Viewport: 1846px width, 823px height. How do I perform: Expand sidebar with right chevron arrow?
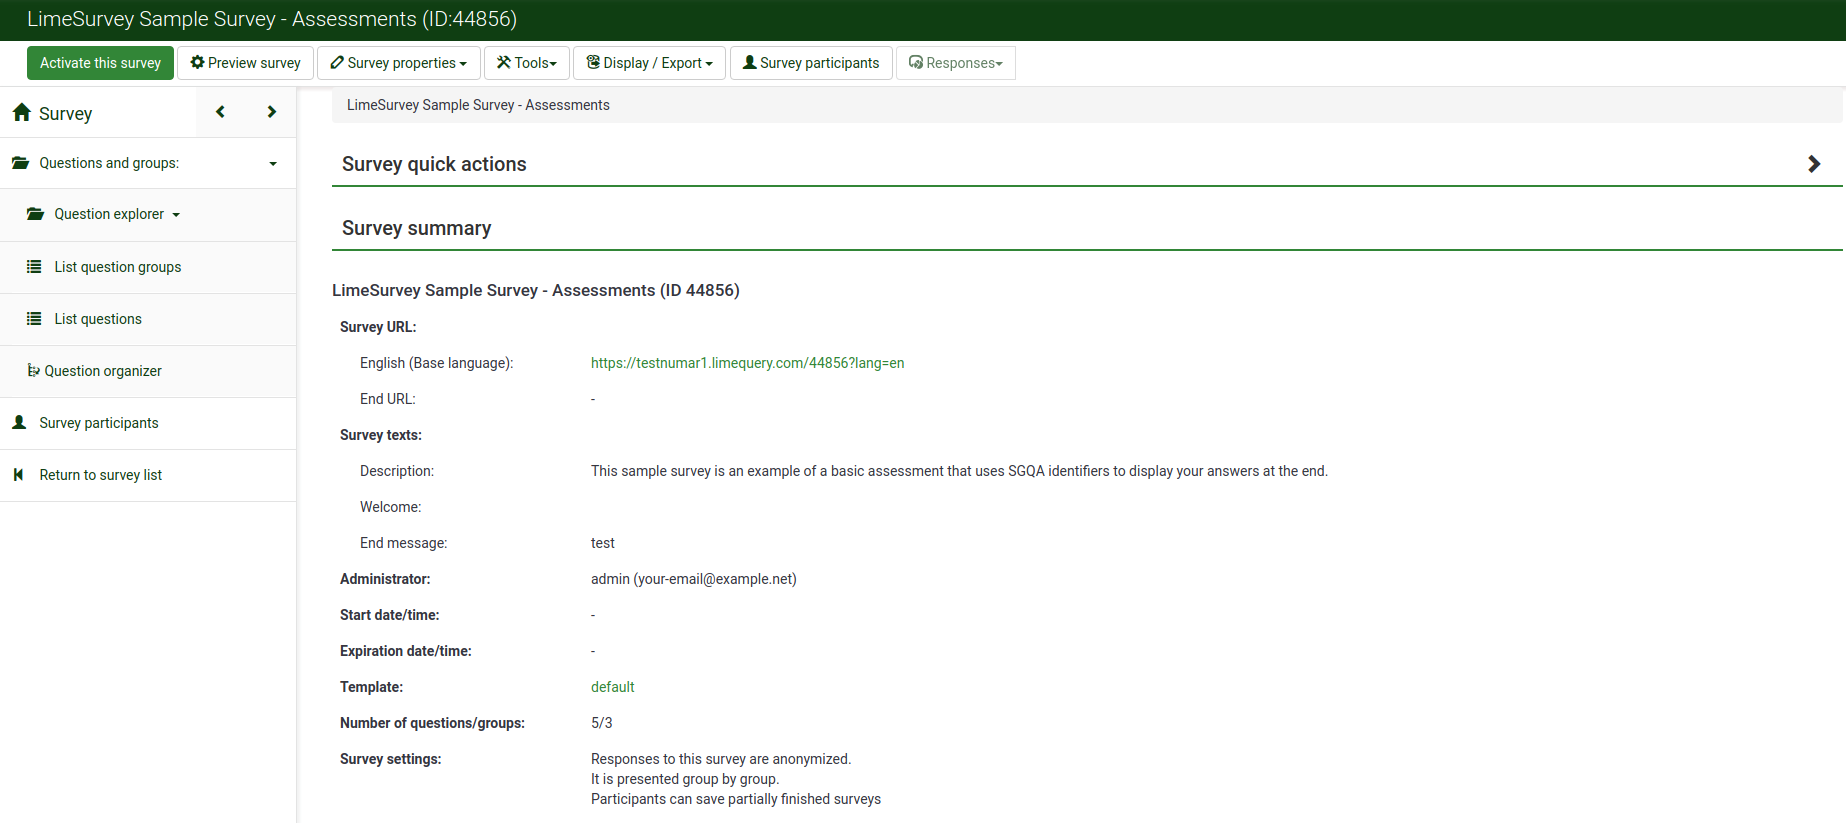click(x=271, y=112)
